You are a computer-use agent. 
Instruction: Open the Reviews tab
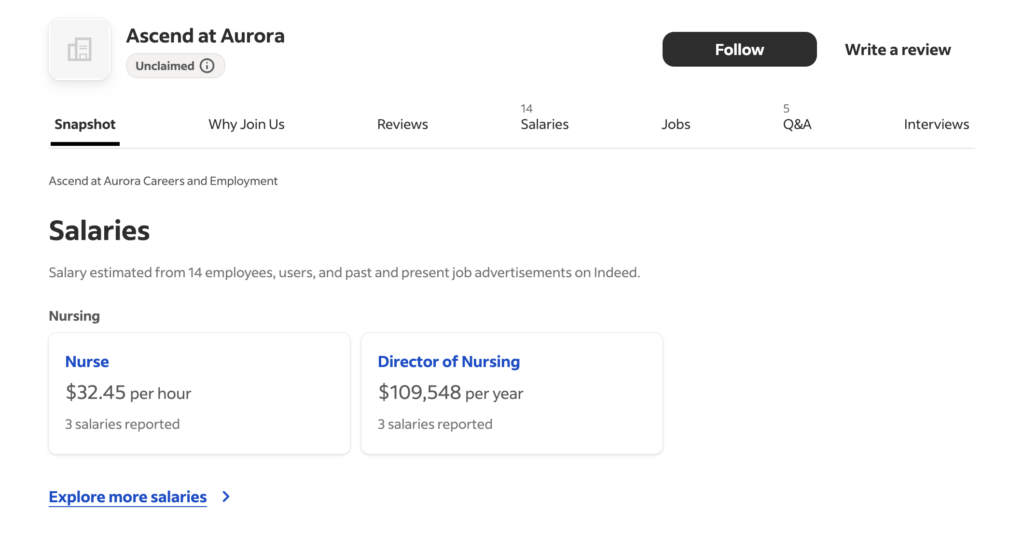click(x=402, y=124)
